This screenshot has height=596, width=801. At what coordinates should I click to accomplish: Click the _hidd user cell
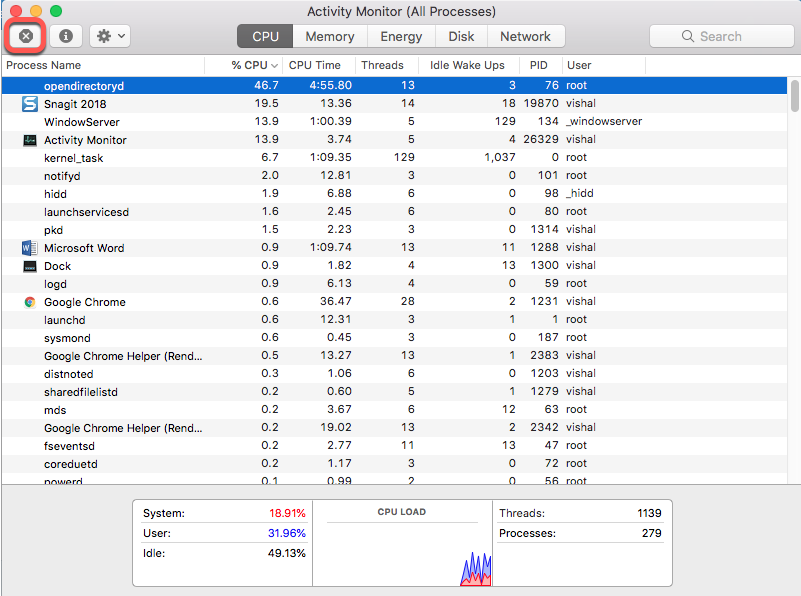click(580, 193)
